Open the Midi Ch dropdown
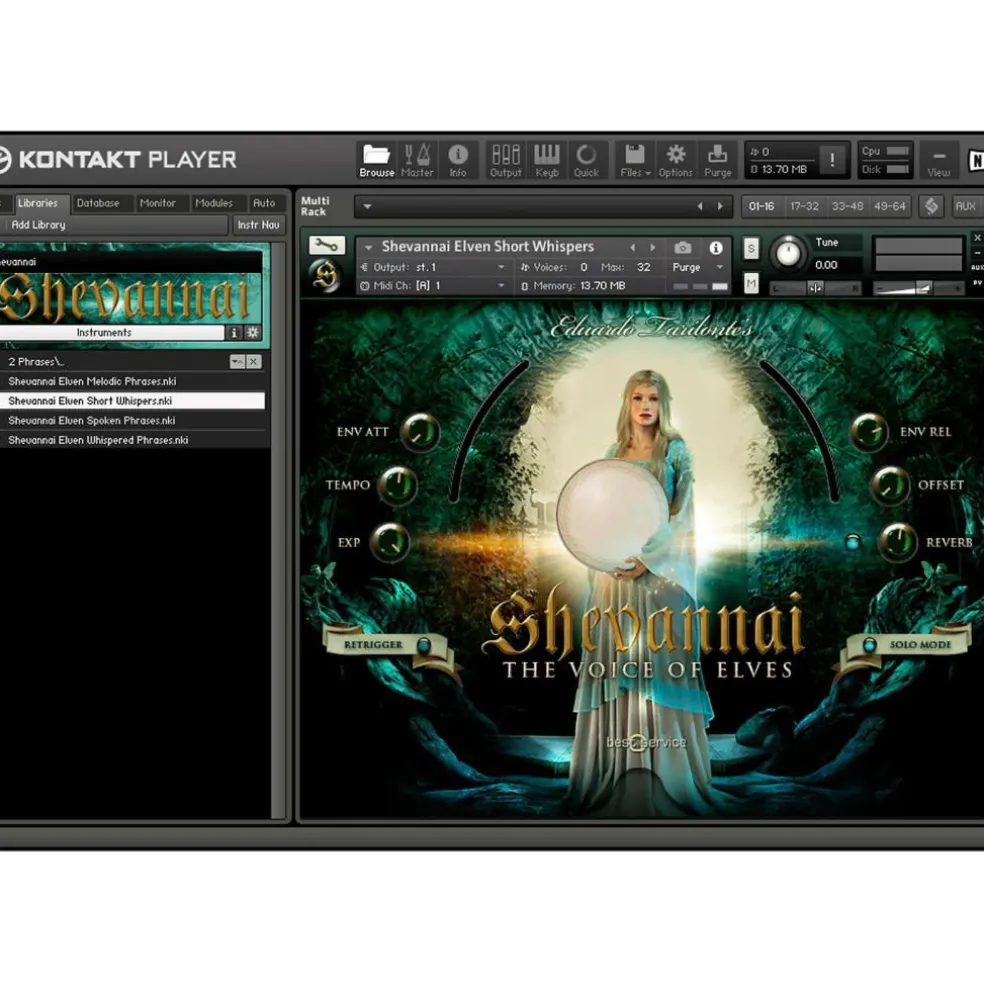The width and height of the screenshot is (984, 984). pyautogui.click(x=433, y=286)
